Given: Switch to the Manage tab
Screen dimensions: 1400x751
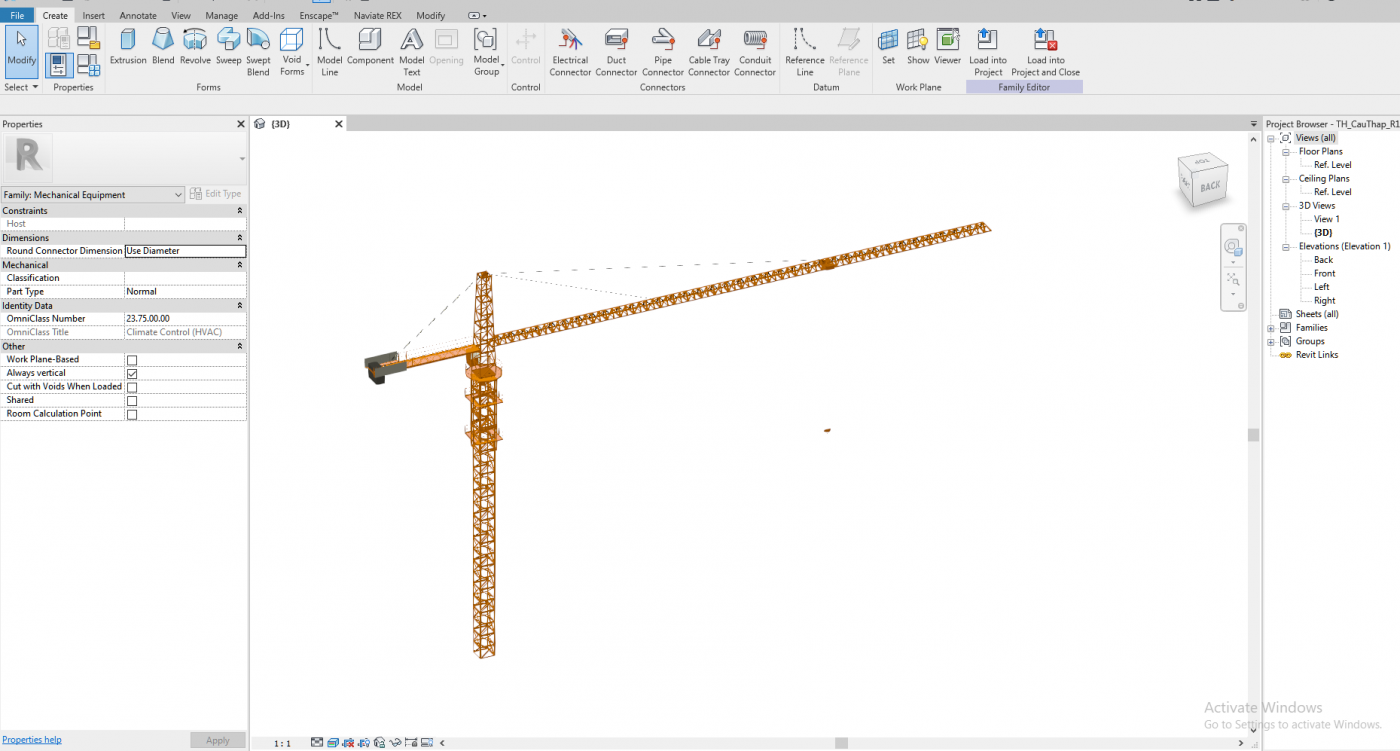Looking at the screenshot, I should 221,16.
